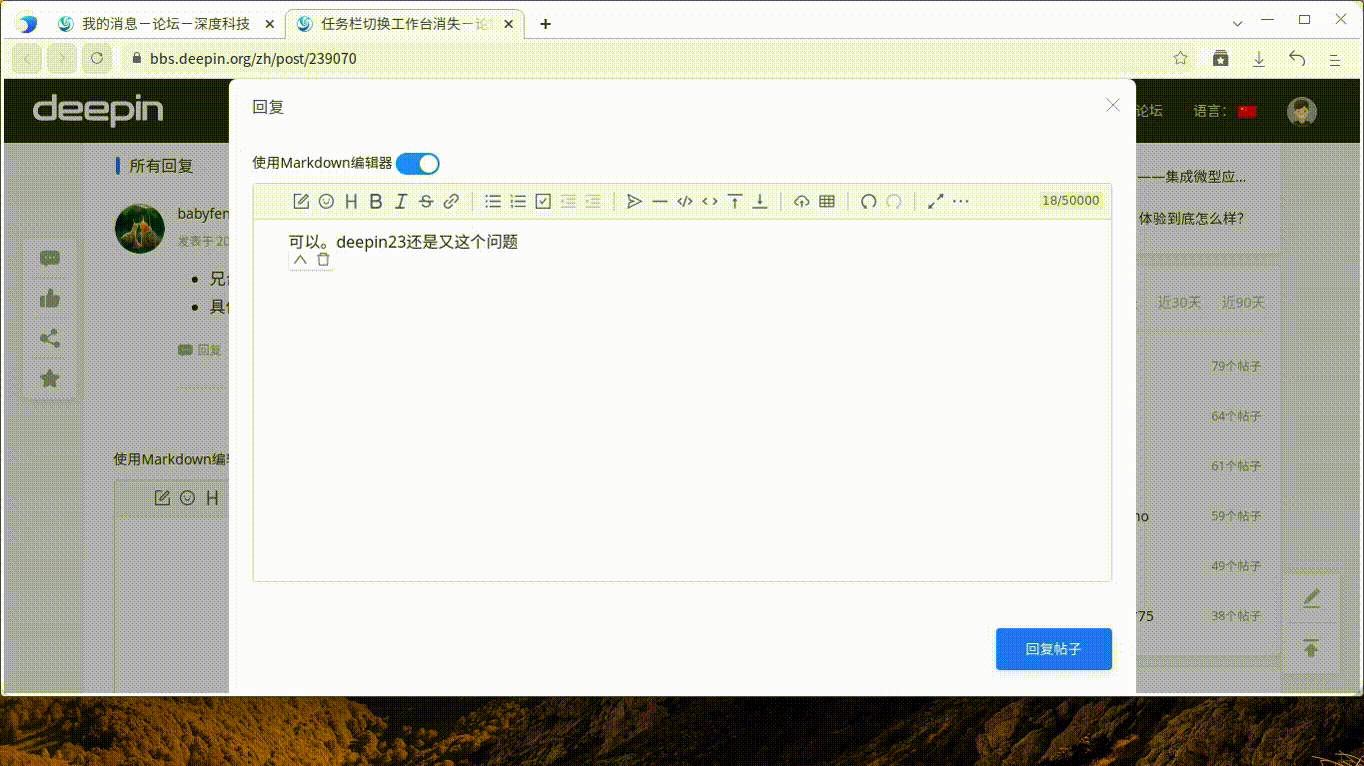1364x766 pixels.
Task: Insert a horizontal rule
Action: [660, 201]
